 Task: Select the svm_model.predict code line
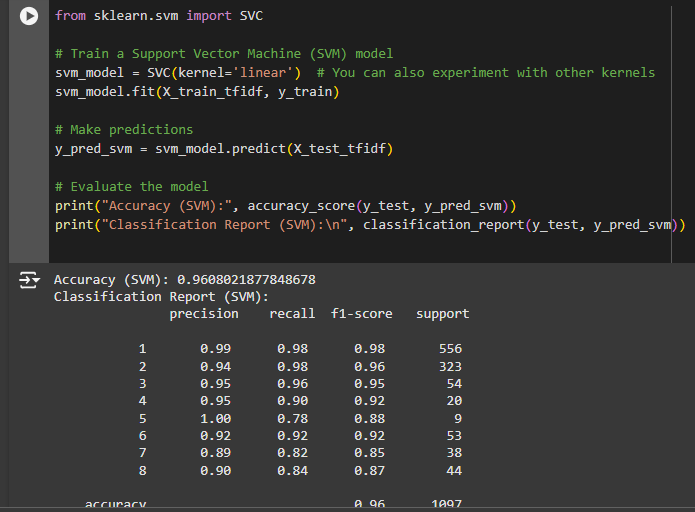224,148
